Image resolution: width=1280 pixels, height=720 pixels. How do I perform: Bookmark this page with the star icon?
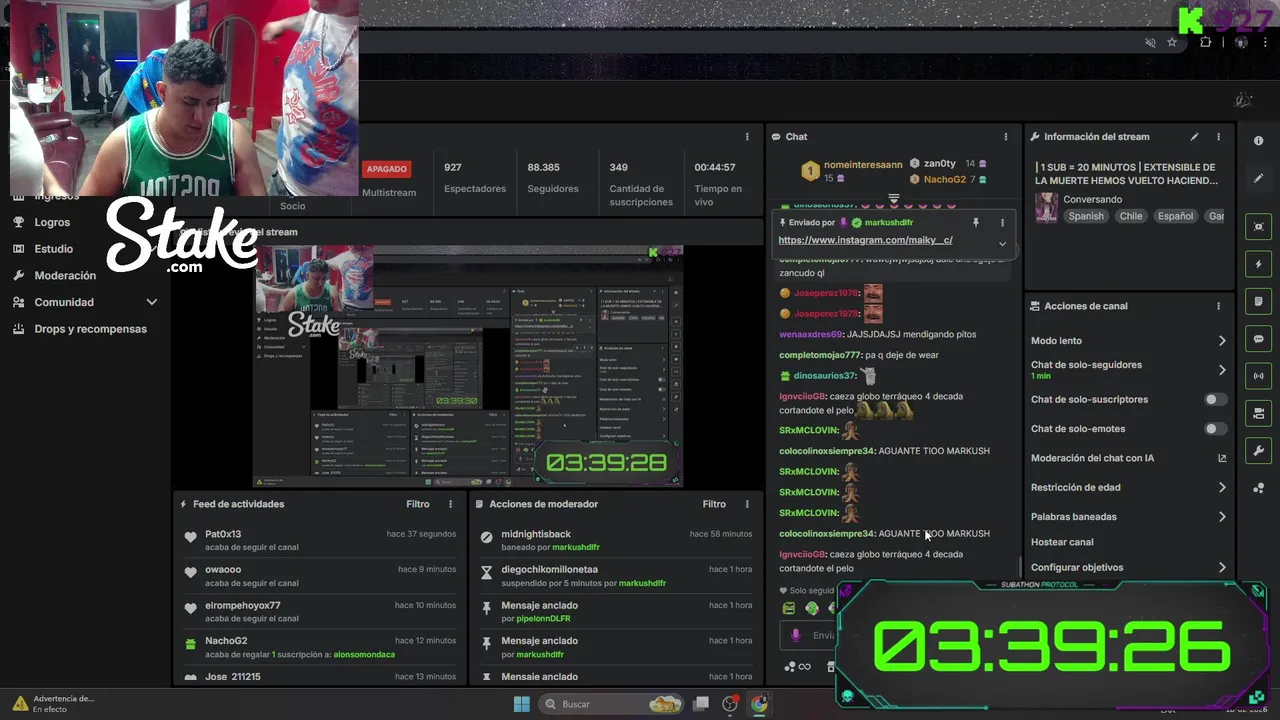click(x=1172, y=42)
